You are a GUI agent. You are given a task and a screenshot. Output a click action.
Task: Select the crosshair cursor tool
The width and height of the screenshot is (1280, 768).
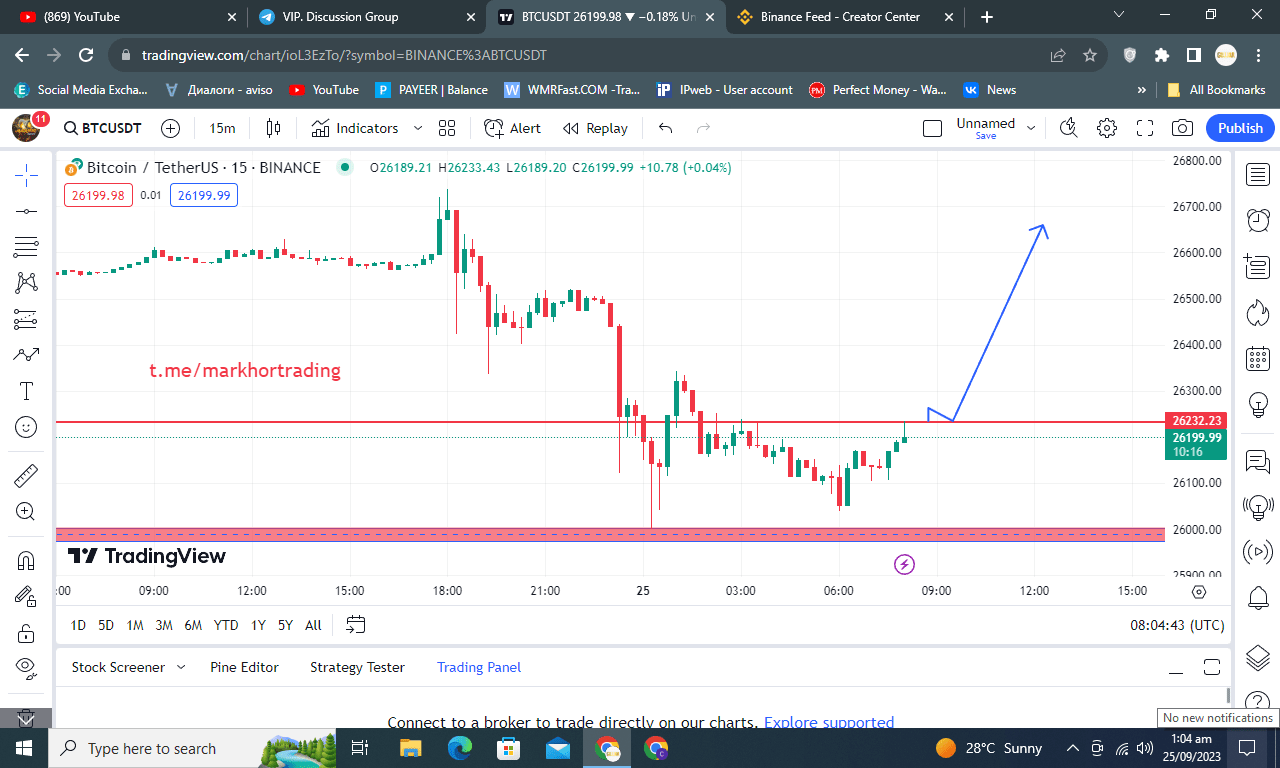[26, 175]
